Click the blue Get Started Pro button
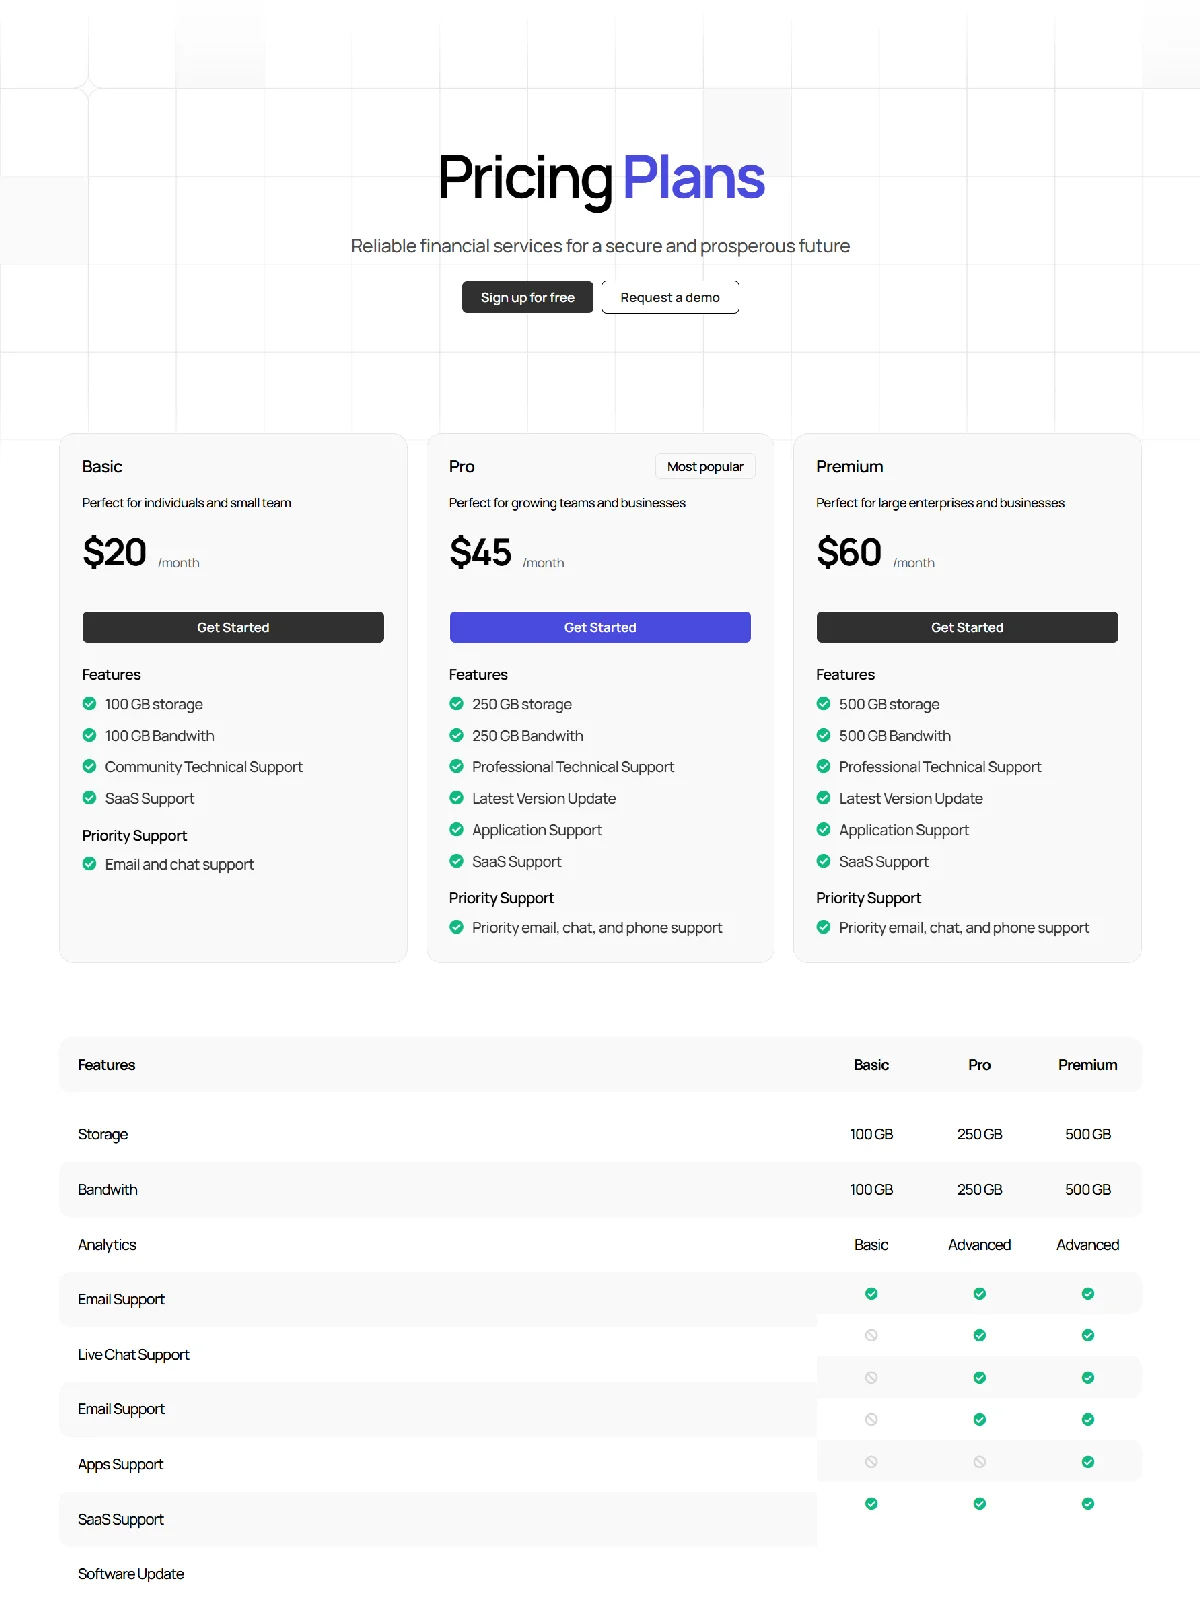Image resolution: width=1200 pixels, height=1606 pixels. (x=600, y=627)
